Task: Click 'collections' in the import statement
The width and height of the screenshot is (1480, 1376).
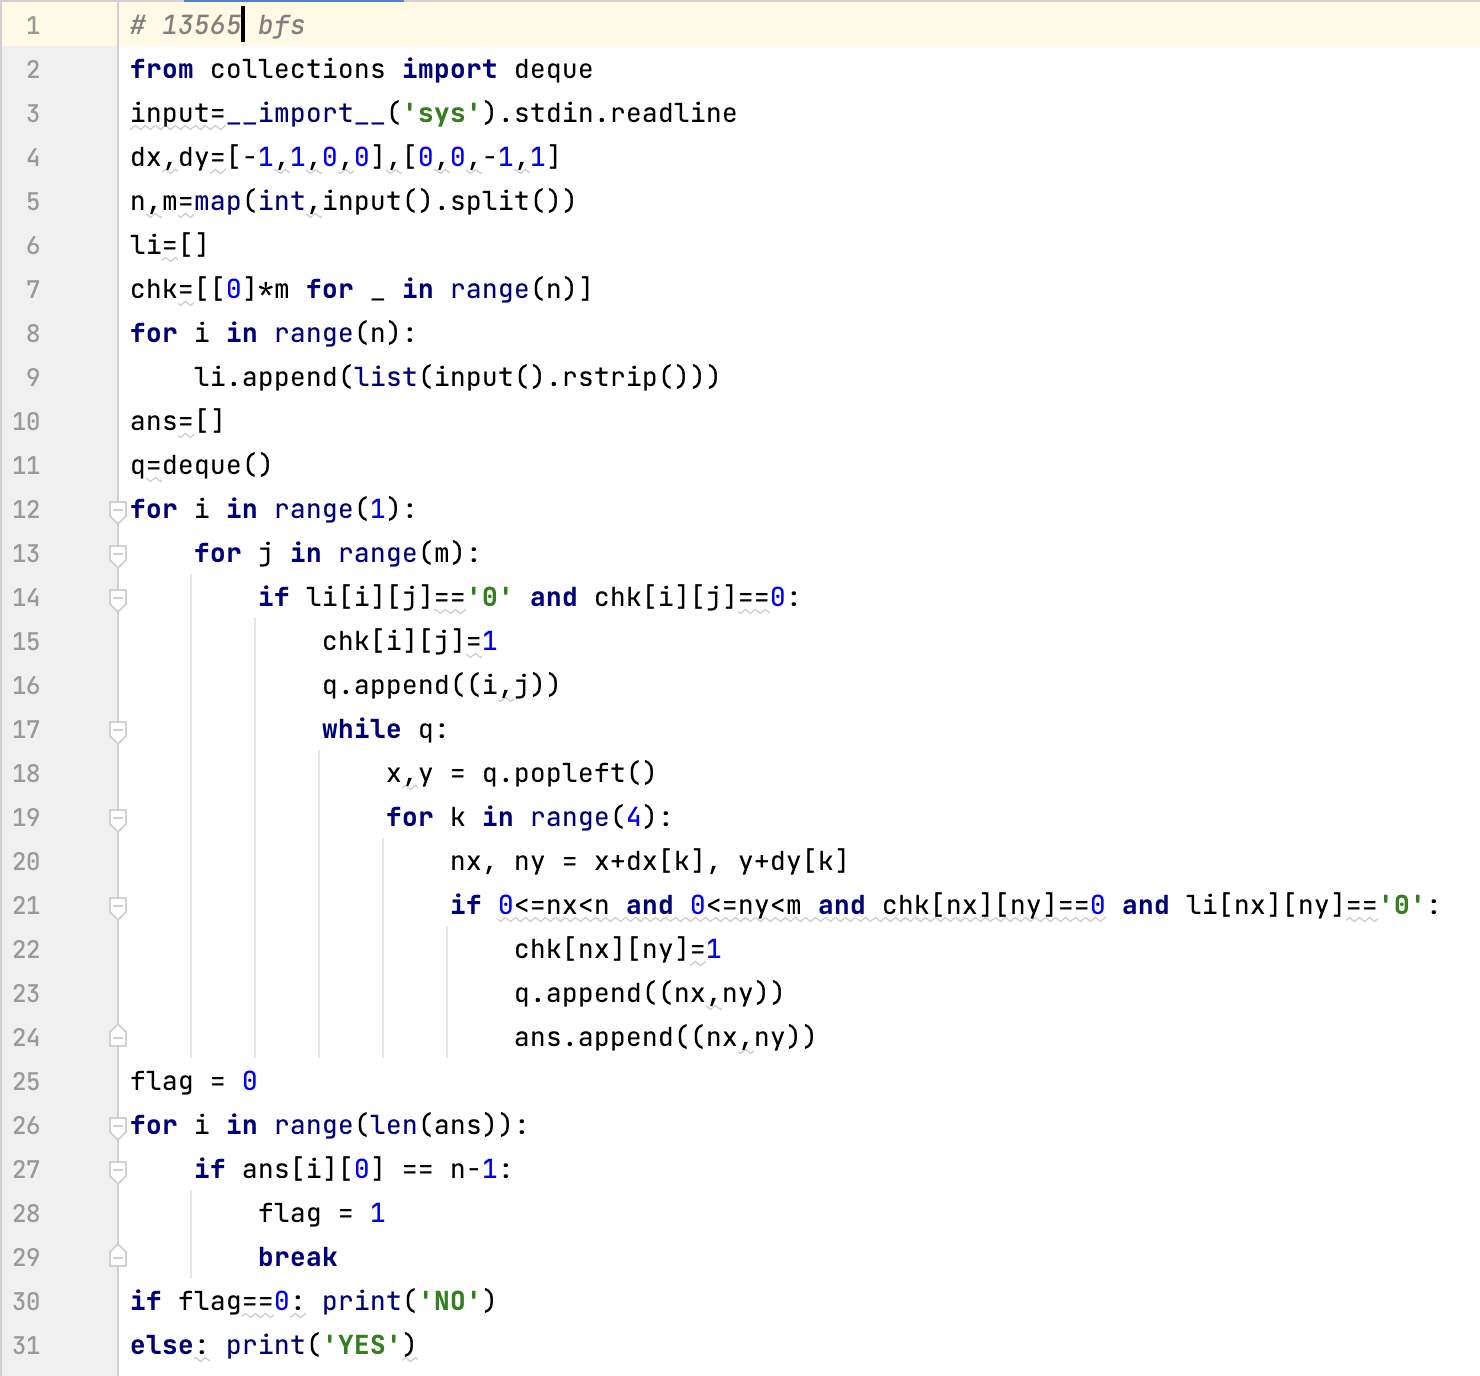Action: (x=297, y=69)
